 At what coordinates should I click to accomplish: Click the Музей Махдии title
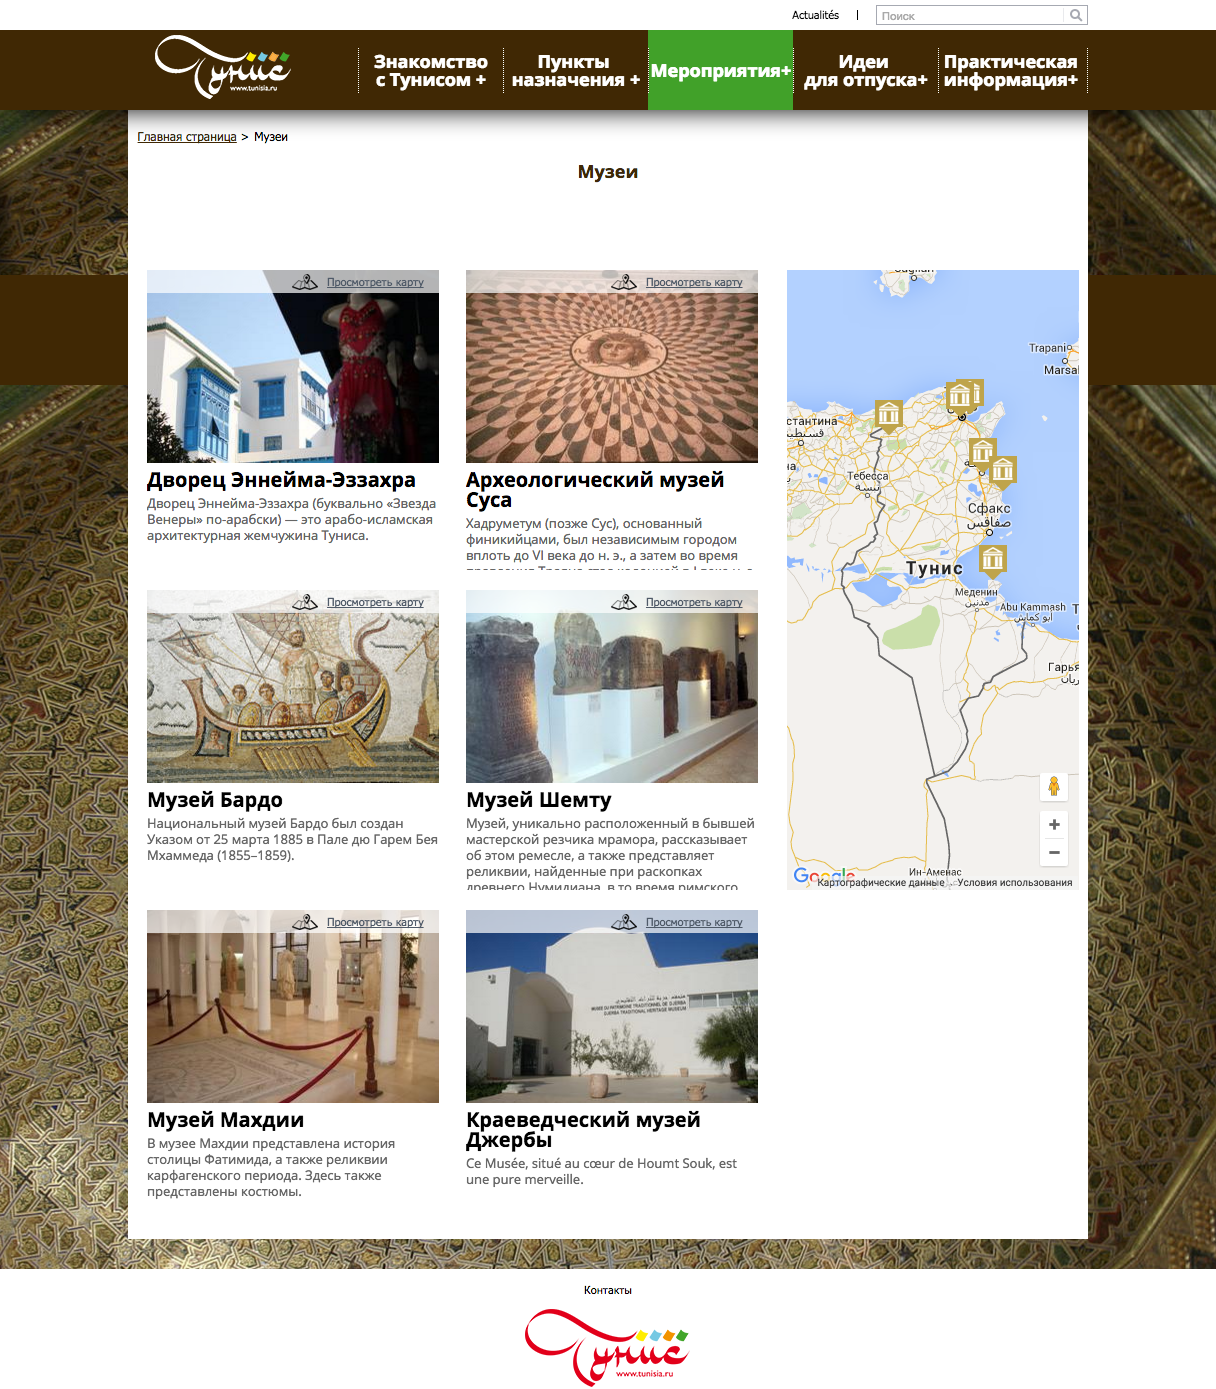pyautogui.click(x=225, y=1120)
